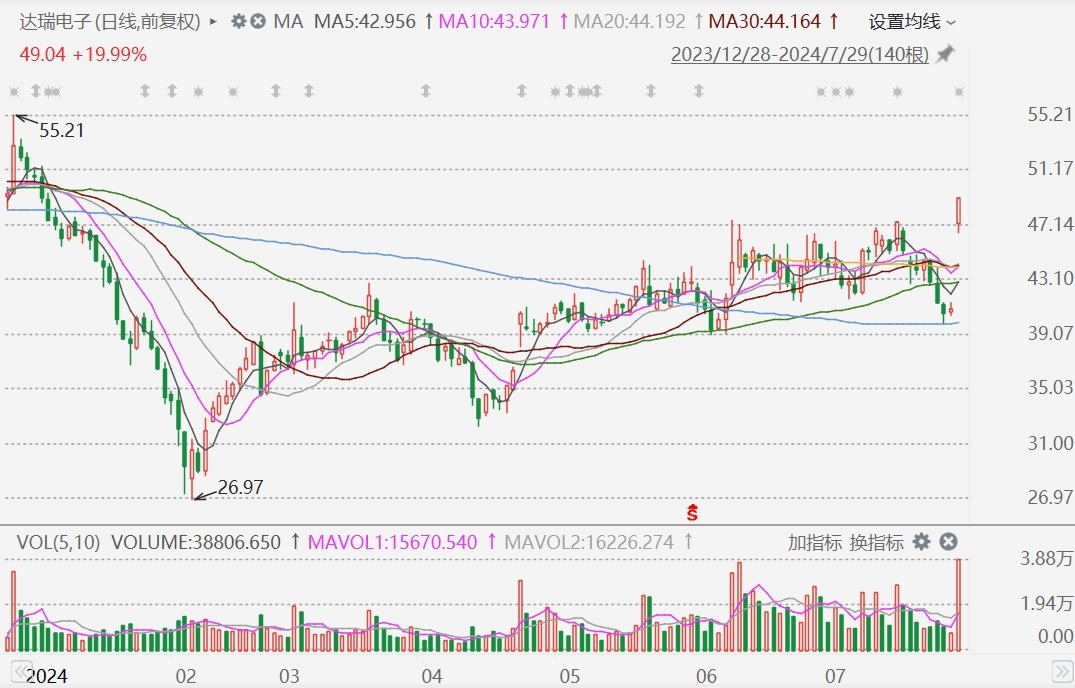This screenshot has height=688, width=1075.
Task: Click the MAVOL1:15670.540 reading
Action: 392,543
